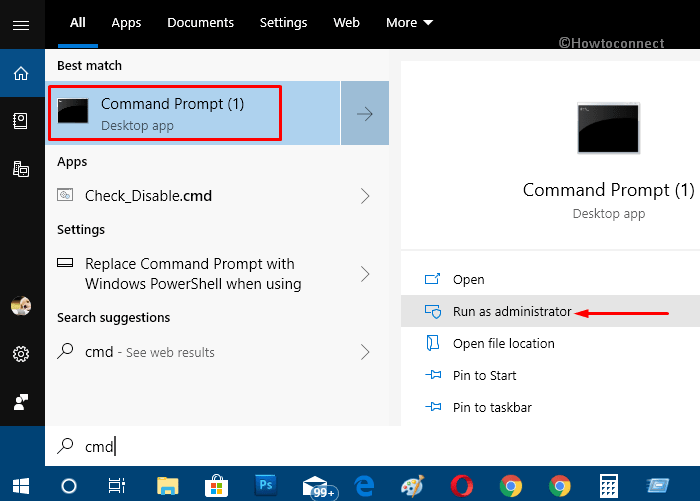
Task: Open File Explorer from the taskbar
Action: coord(168,486)
